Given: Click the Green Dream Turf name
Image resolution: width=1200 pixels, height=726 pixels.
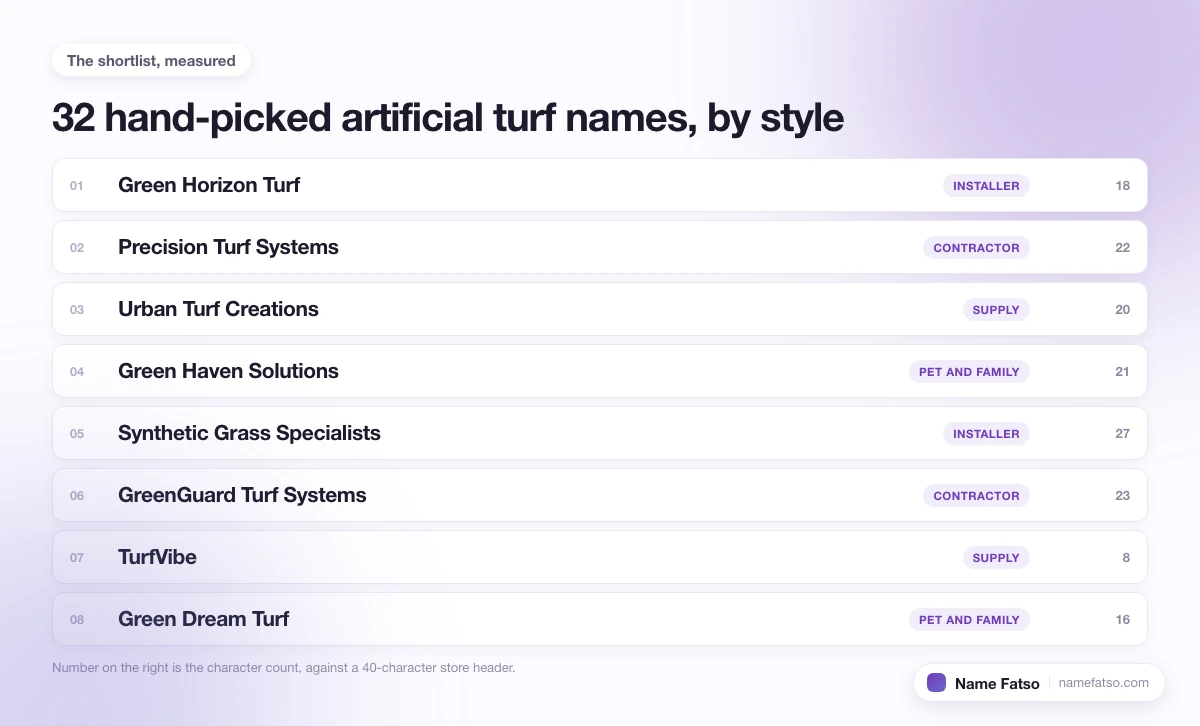Looking at the screenshot, I should tap(203, 619).
